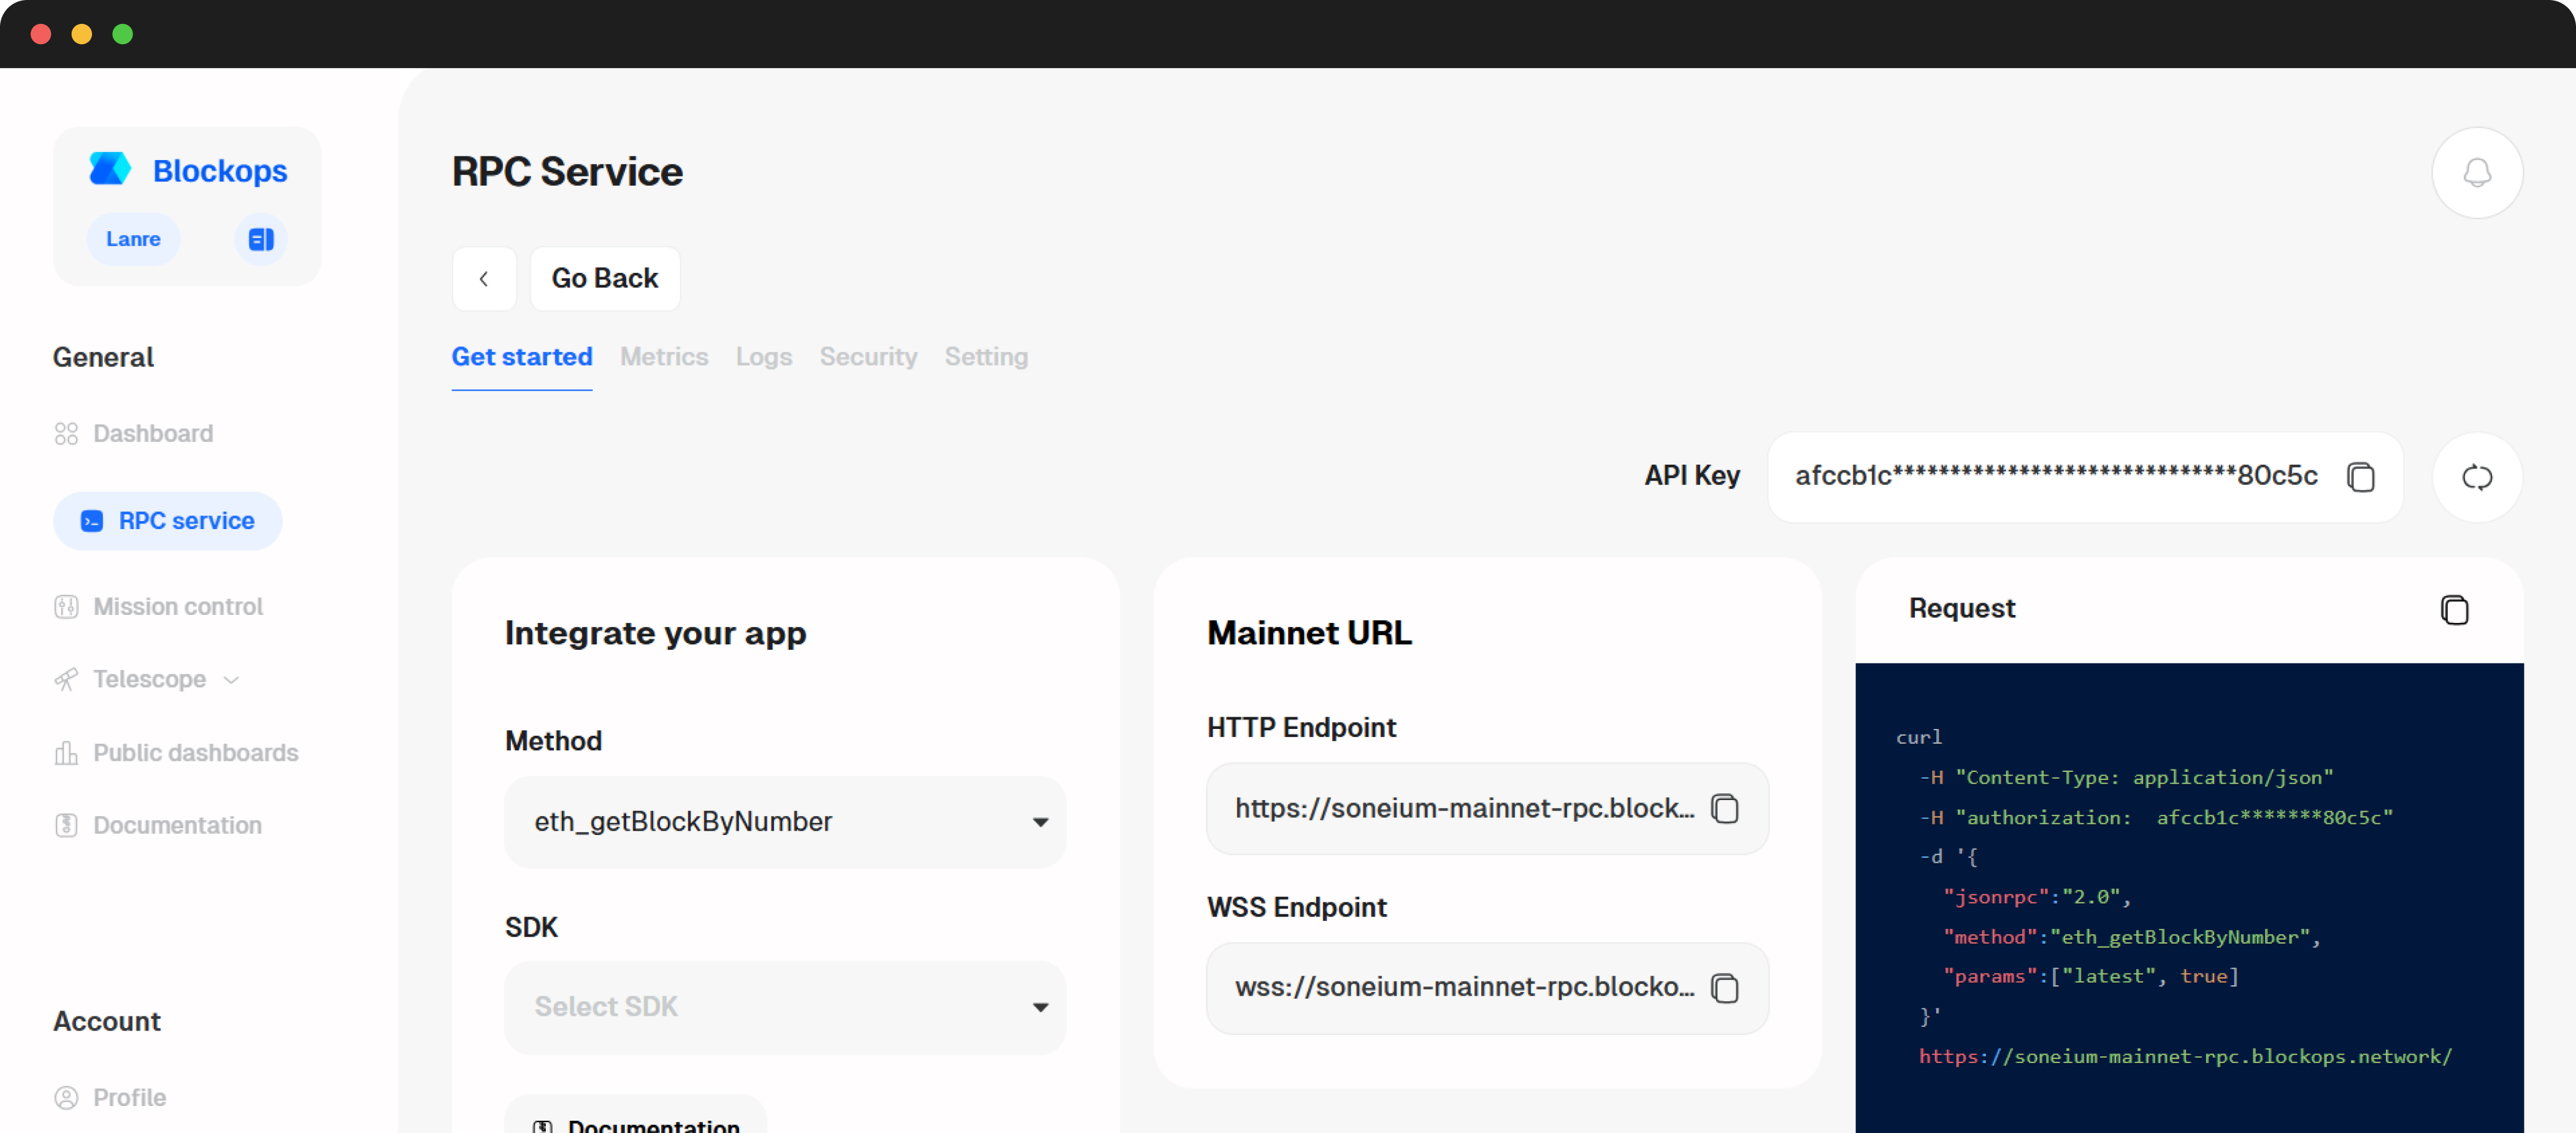Click the HTTP Endpoint URL field
This screenshot has height=1133, width=2576.
1487,809
